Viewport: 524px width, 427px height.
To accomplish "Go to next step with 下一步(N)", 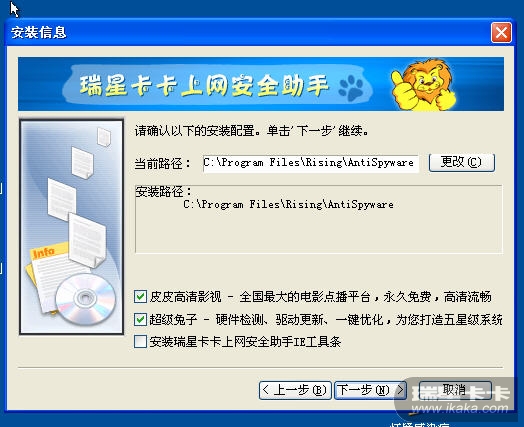I will [370, 390].
